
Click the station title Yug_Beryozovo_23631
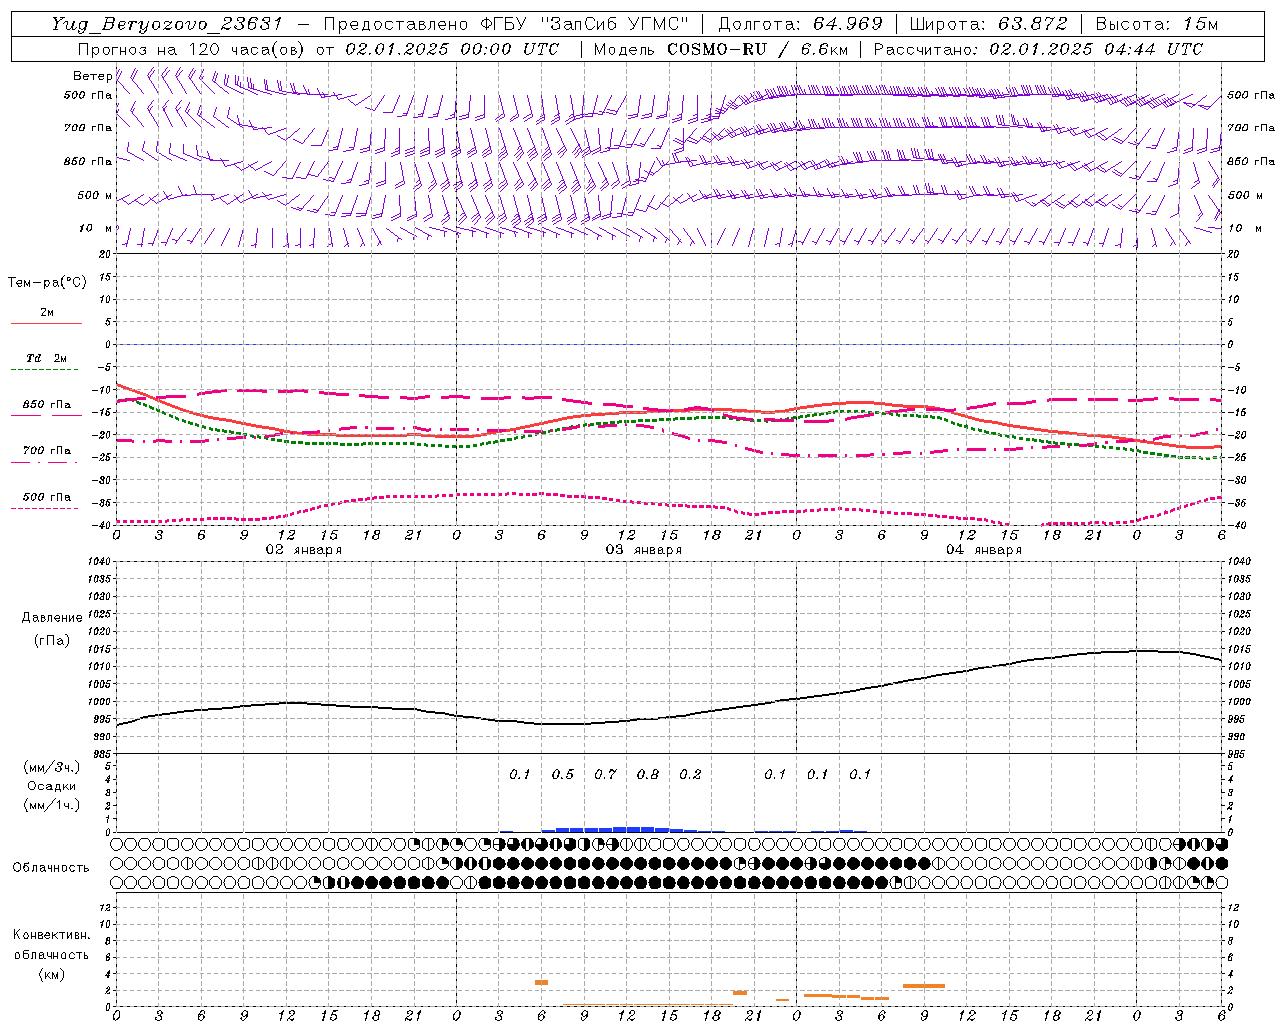tap(167, 24)
